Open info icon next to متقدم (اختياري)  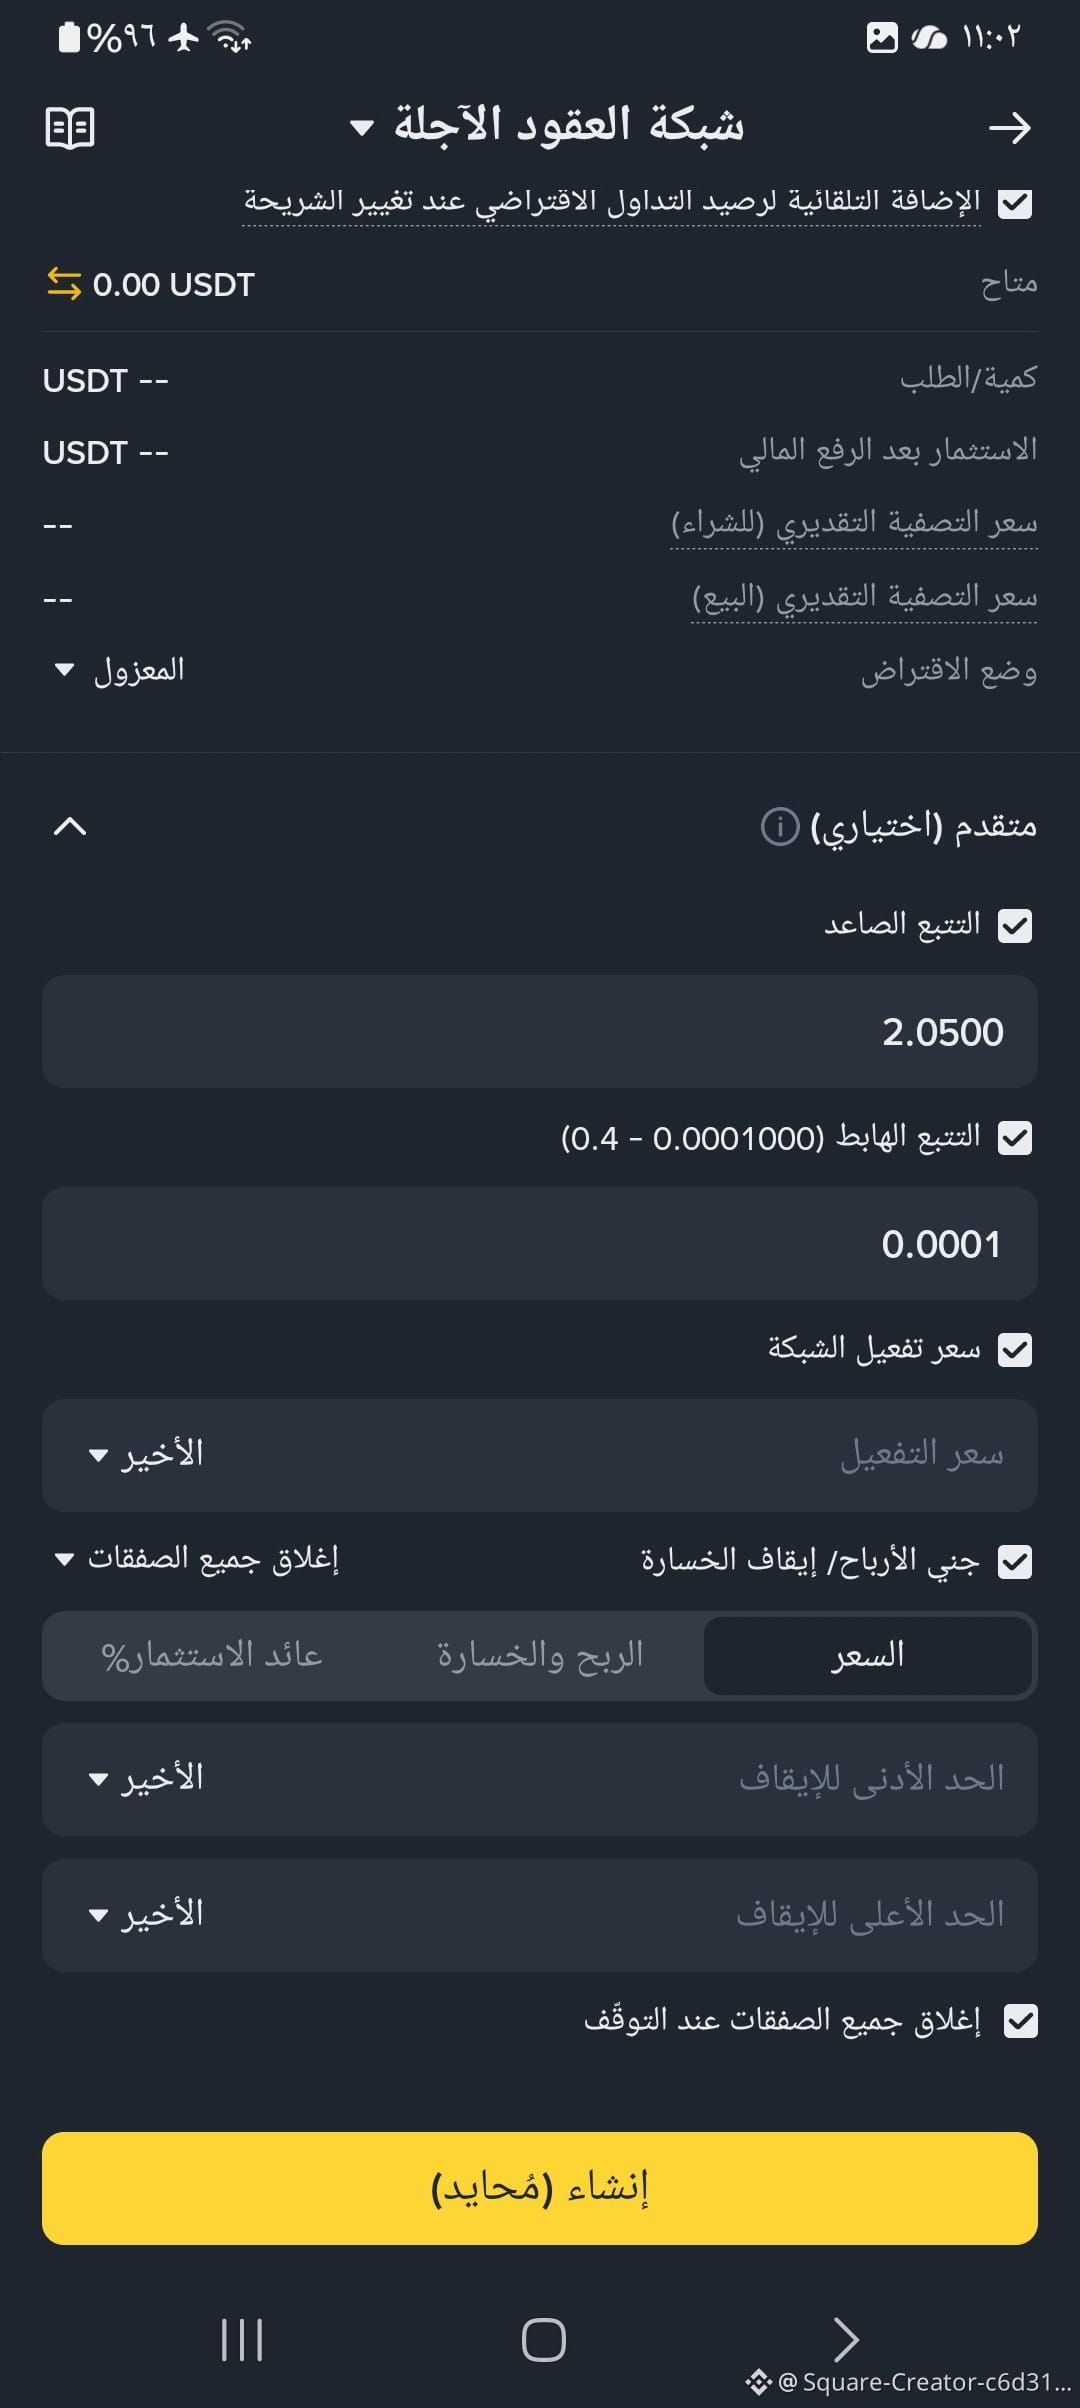coord(780,826)
